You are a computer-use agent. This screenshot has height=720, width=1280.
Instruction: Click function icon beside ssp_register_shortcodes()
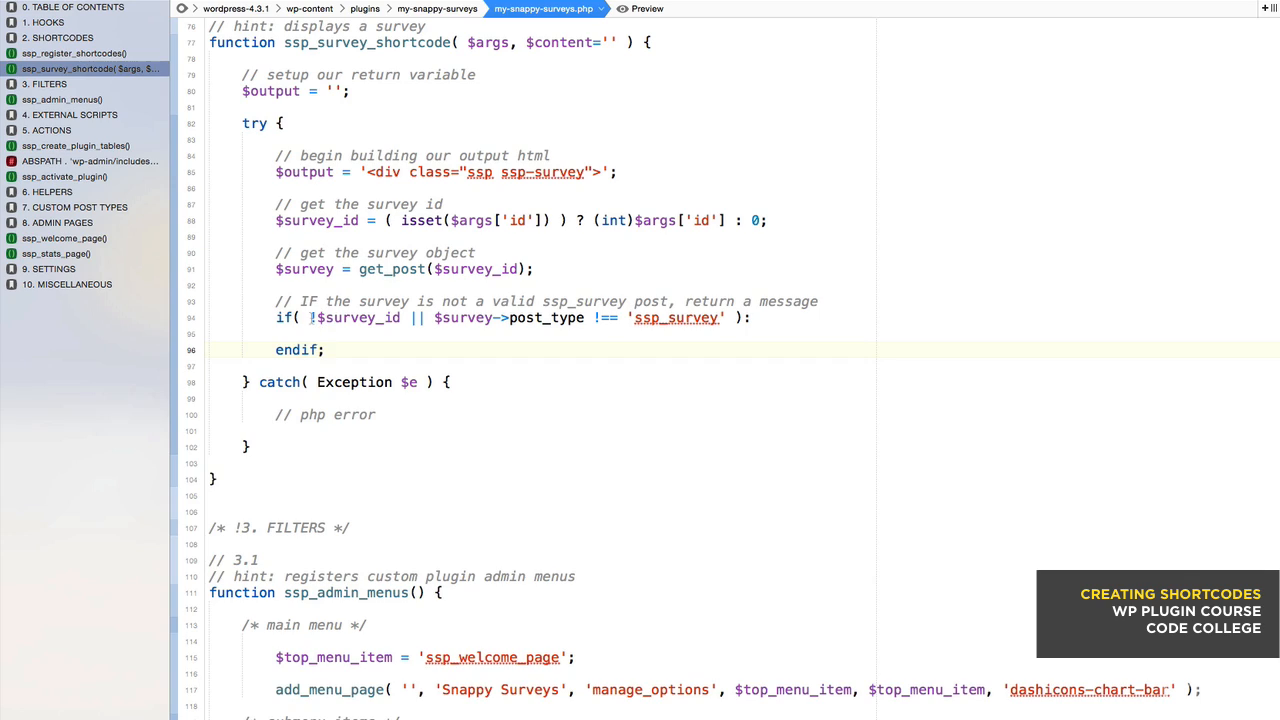point(12,53)
